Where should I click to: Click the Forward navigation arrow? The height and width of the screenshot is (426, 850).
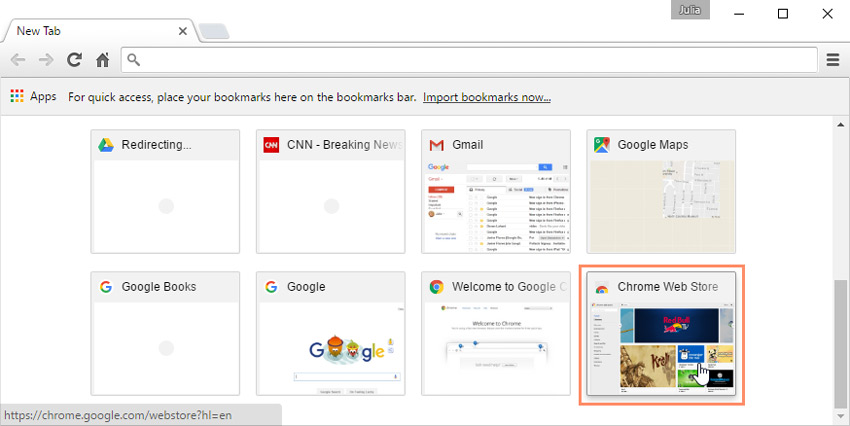[46, 60]
